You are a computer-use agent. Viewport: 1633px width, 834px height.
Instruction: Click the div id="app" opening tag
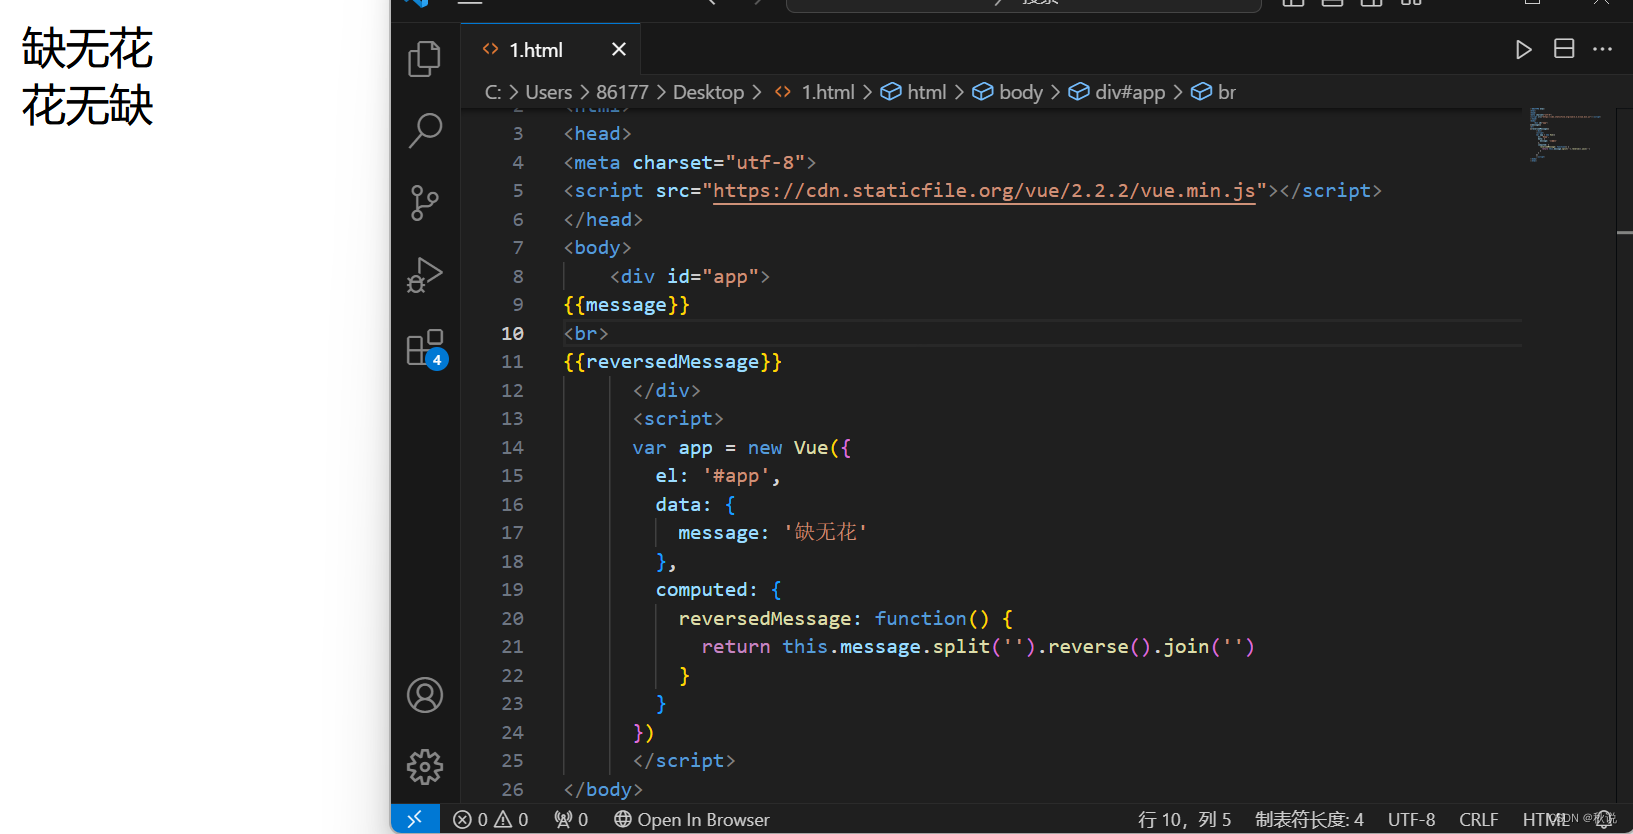690,277
